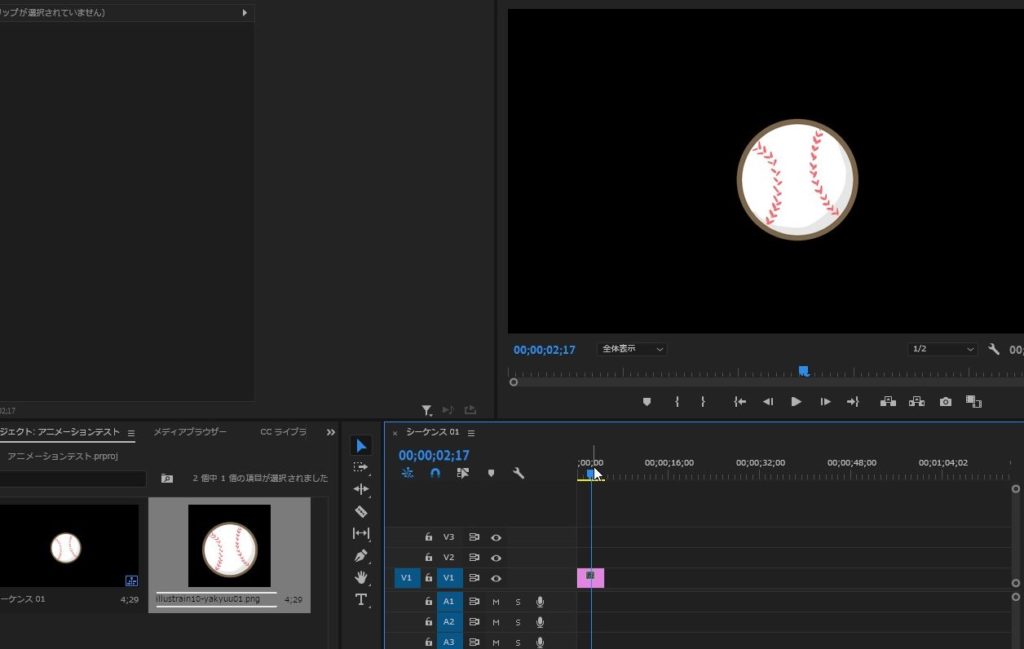Activate the Type tool
Image resolution: width=1024 pixels, height=649 pixels.
361,599
